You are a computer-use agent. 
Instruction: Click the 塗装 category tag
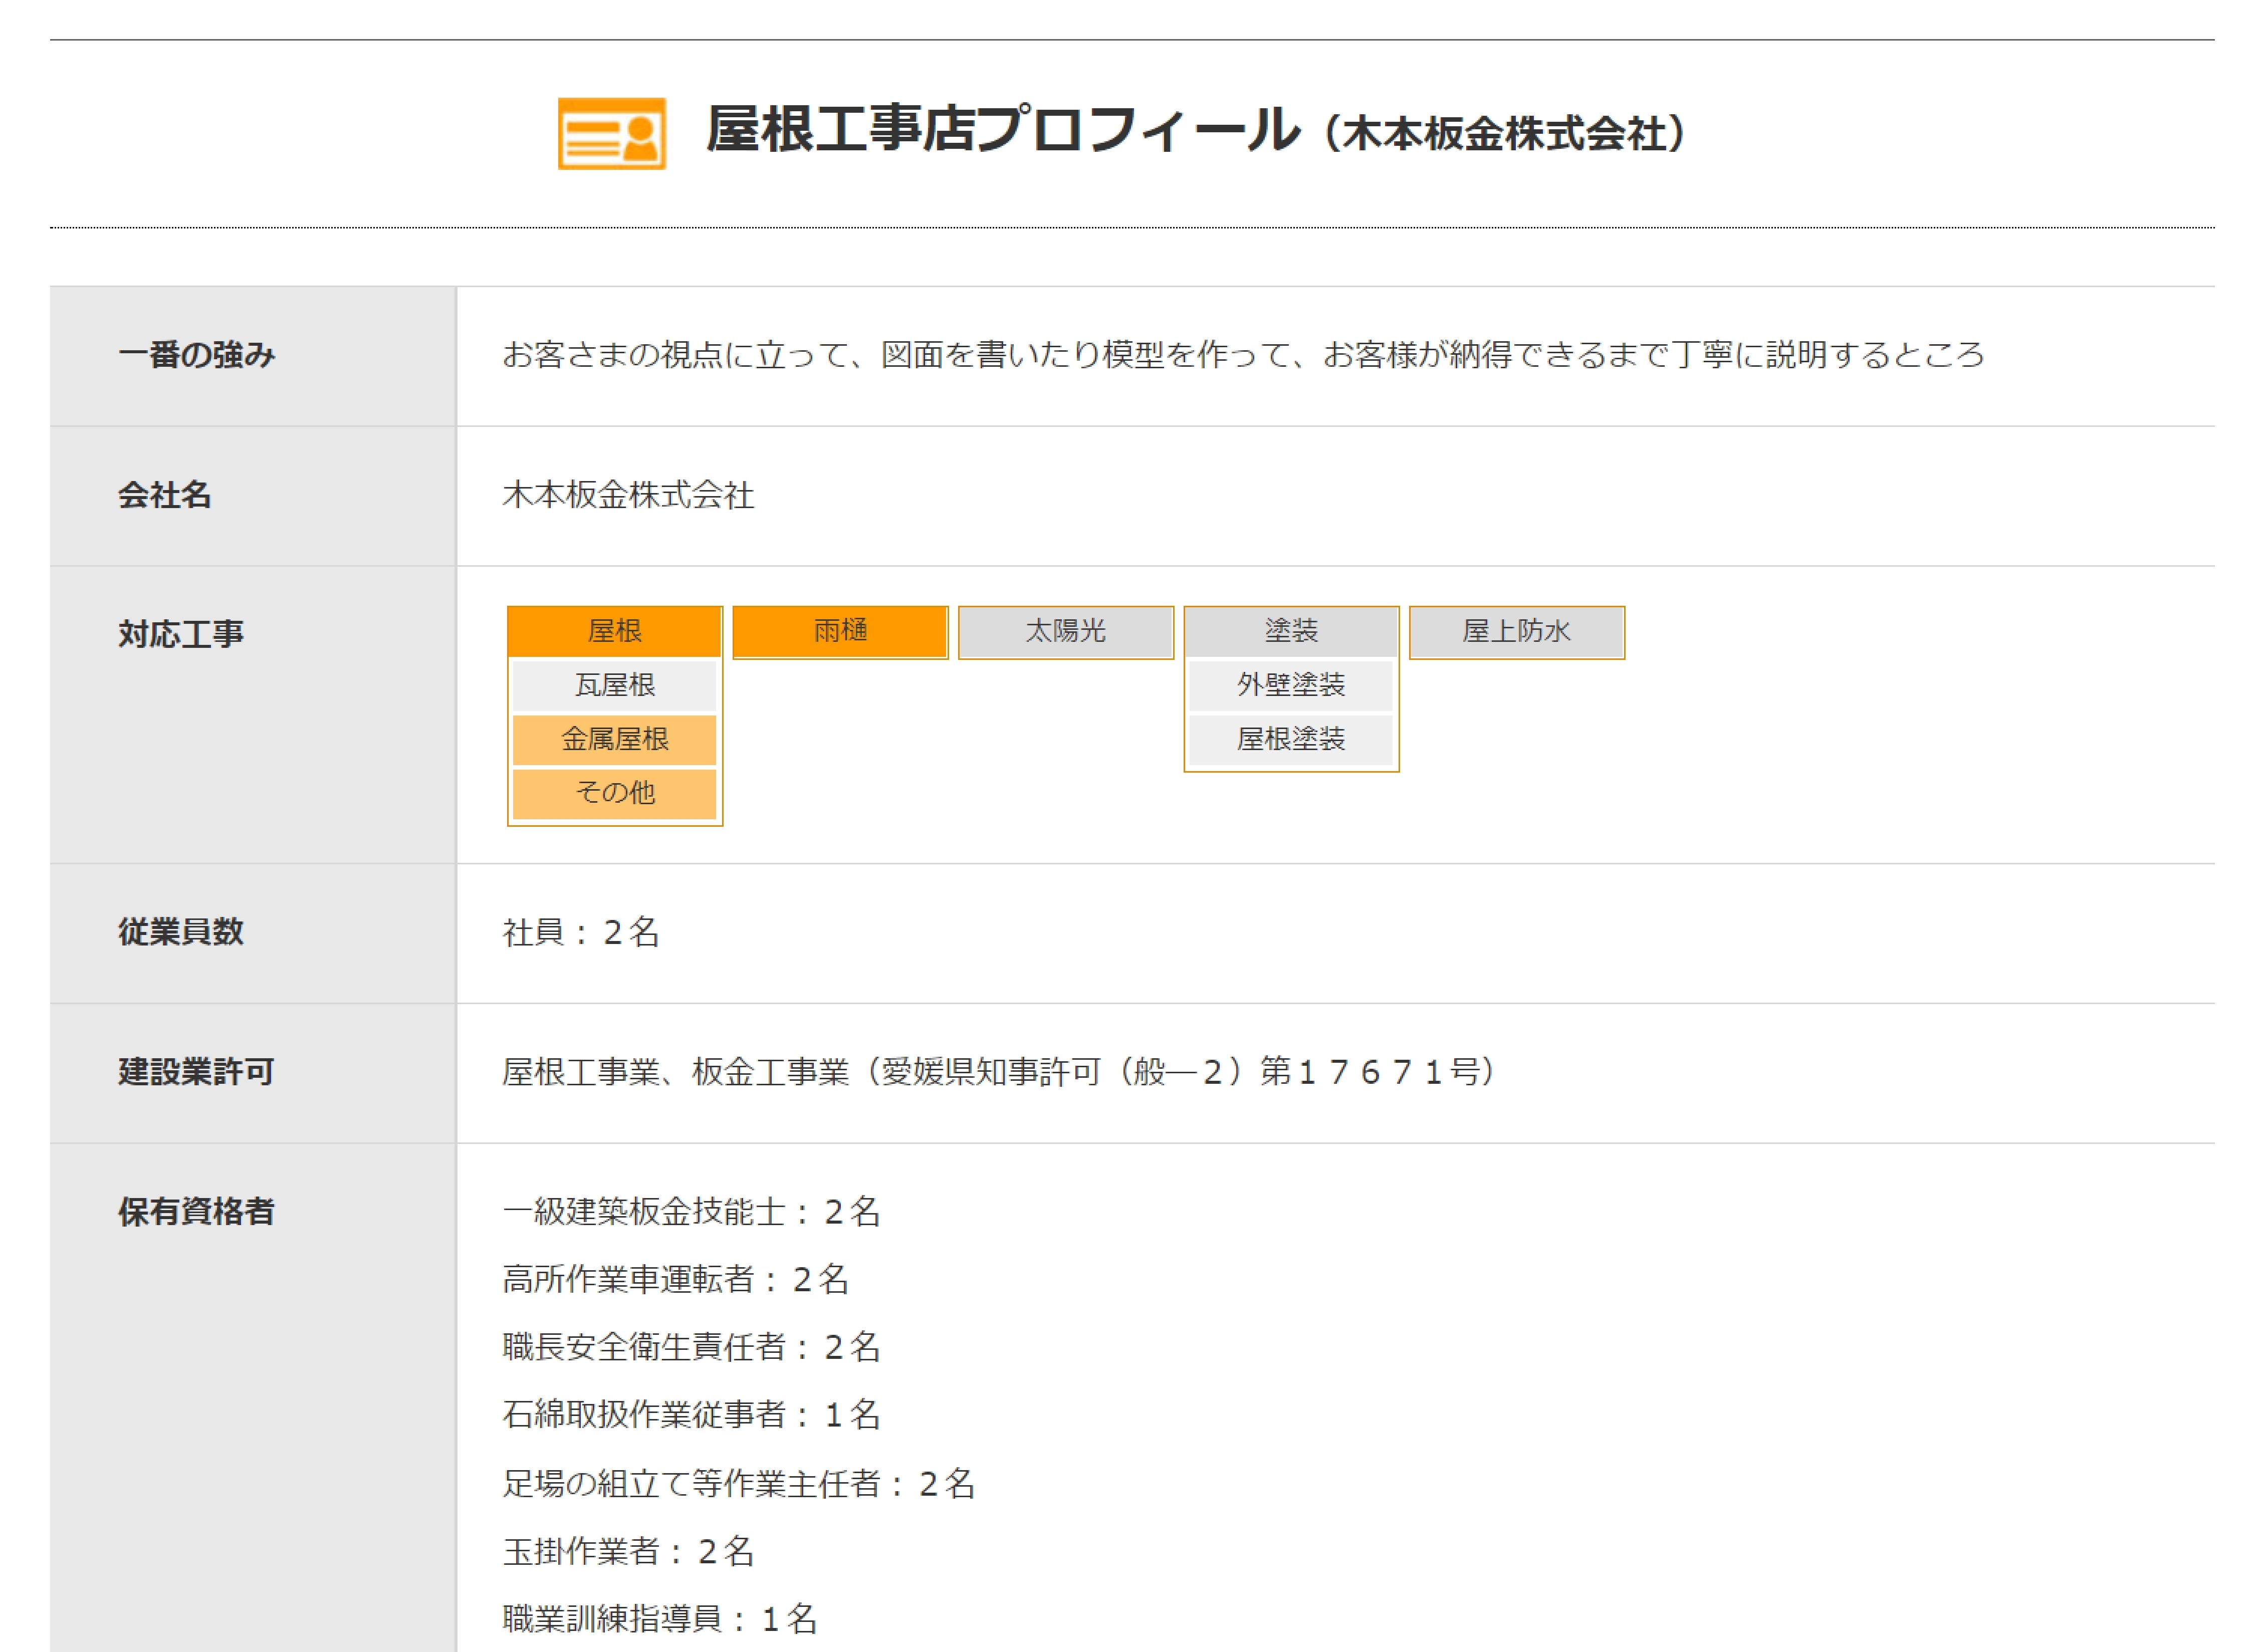pos(1290,631)
